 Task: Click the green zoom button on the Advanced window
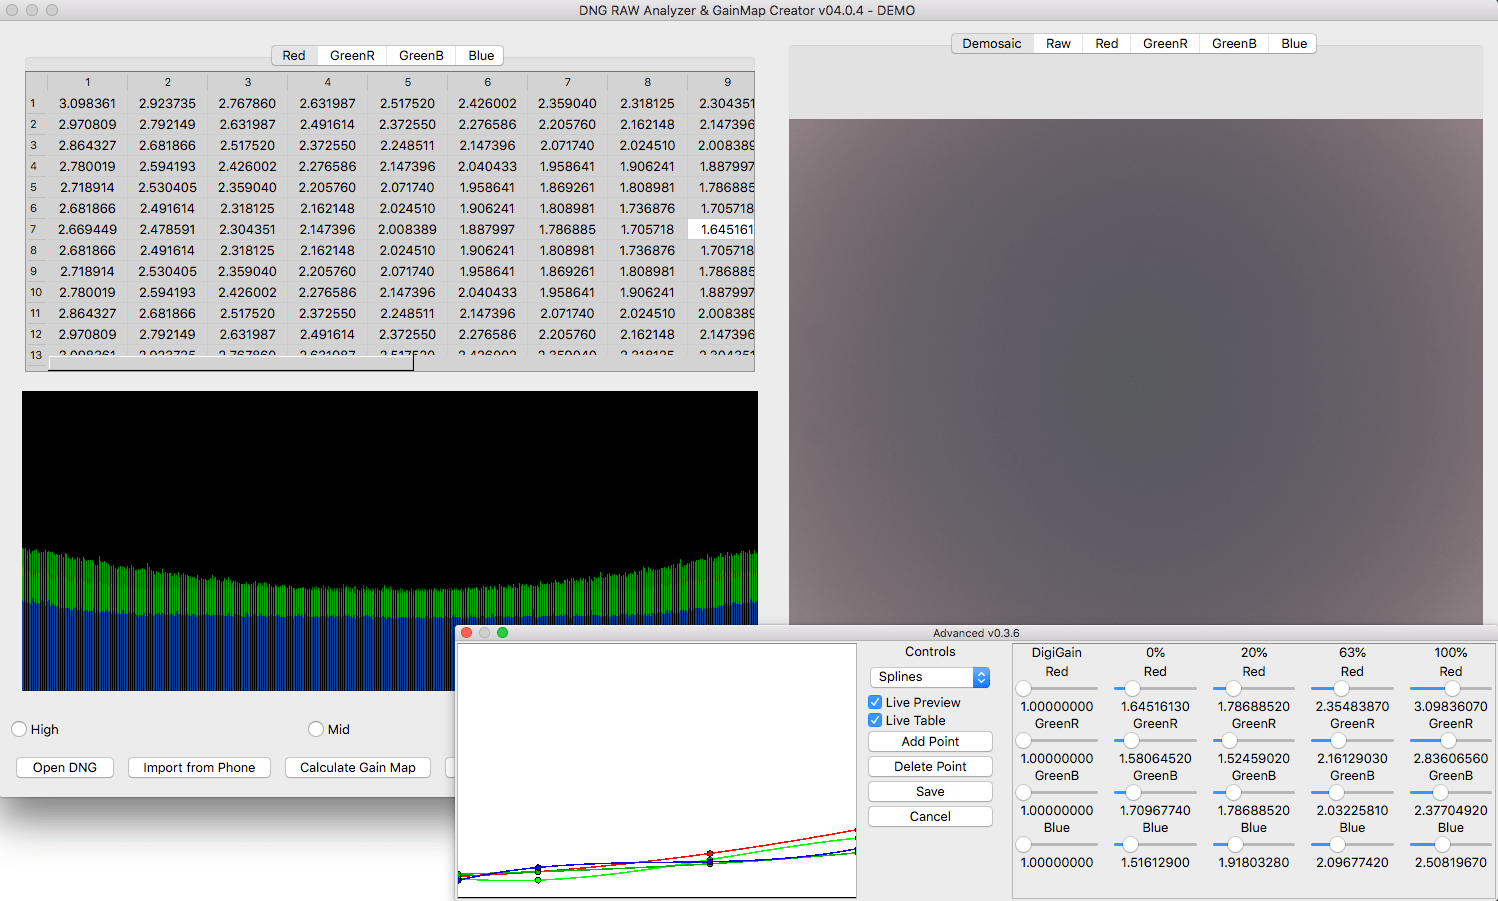(x=502, y=632)
